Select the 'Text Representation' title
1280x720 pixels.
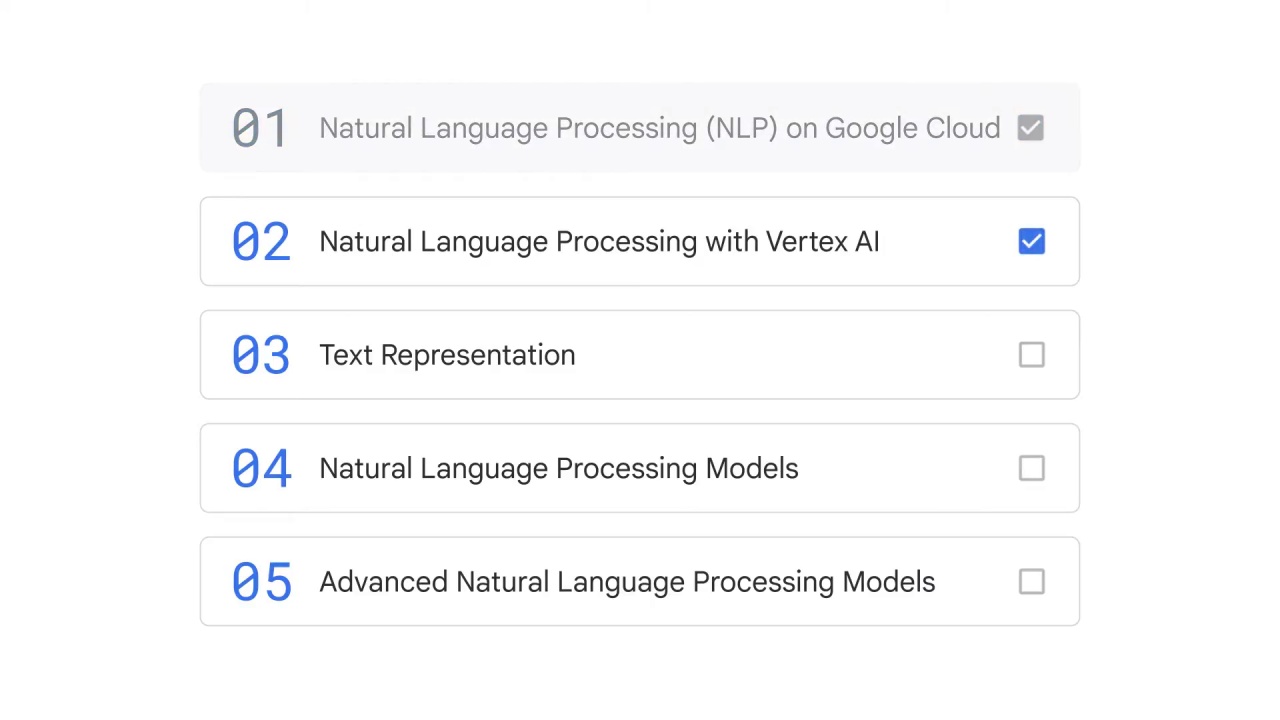(447, 355)
